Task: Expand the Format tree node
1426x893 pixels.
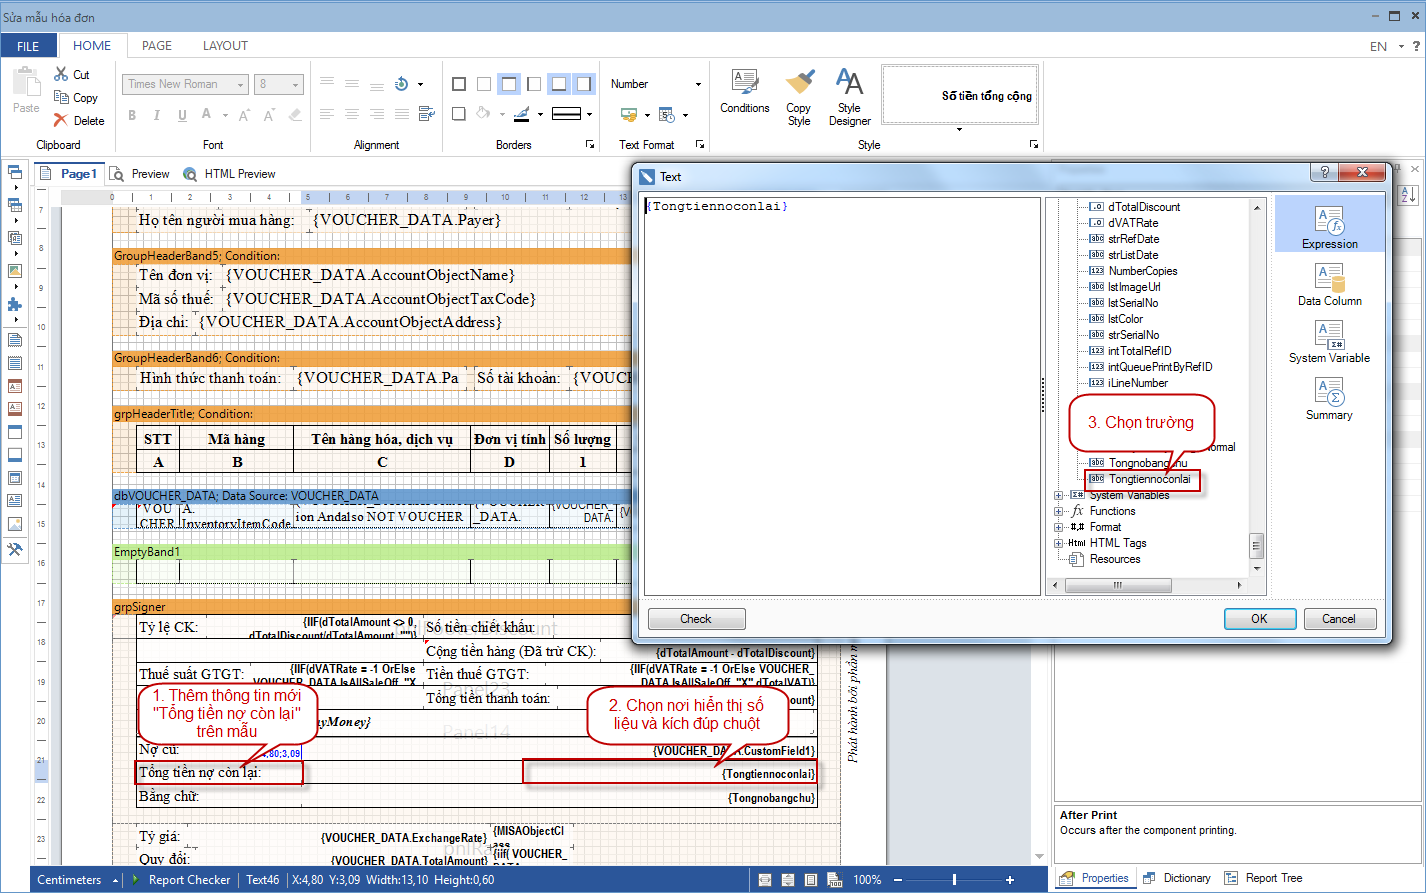Action: [1058, 527]
